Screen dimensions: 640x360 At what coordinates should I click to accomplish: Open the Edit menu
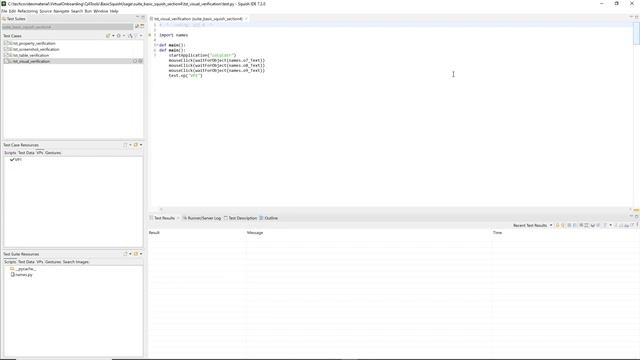click(12, 11)
